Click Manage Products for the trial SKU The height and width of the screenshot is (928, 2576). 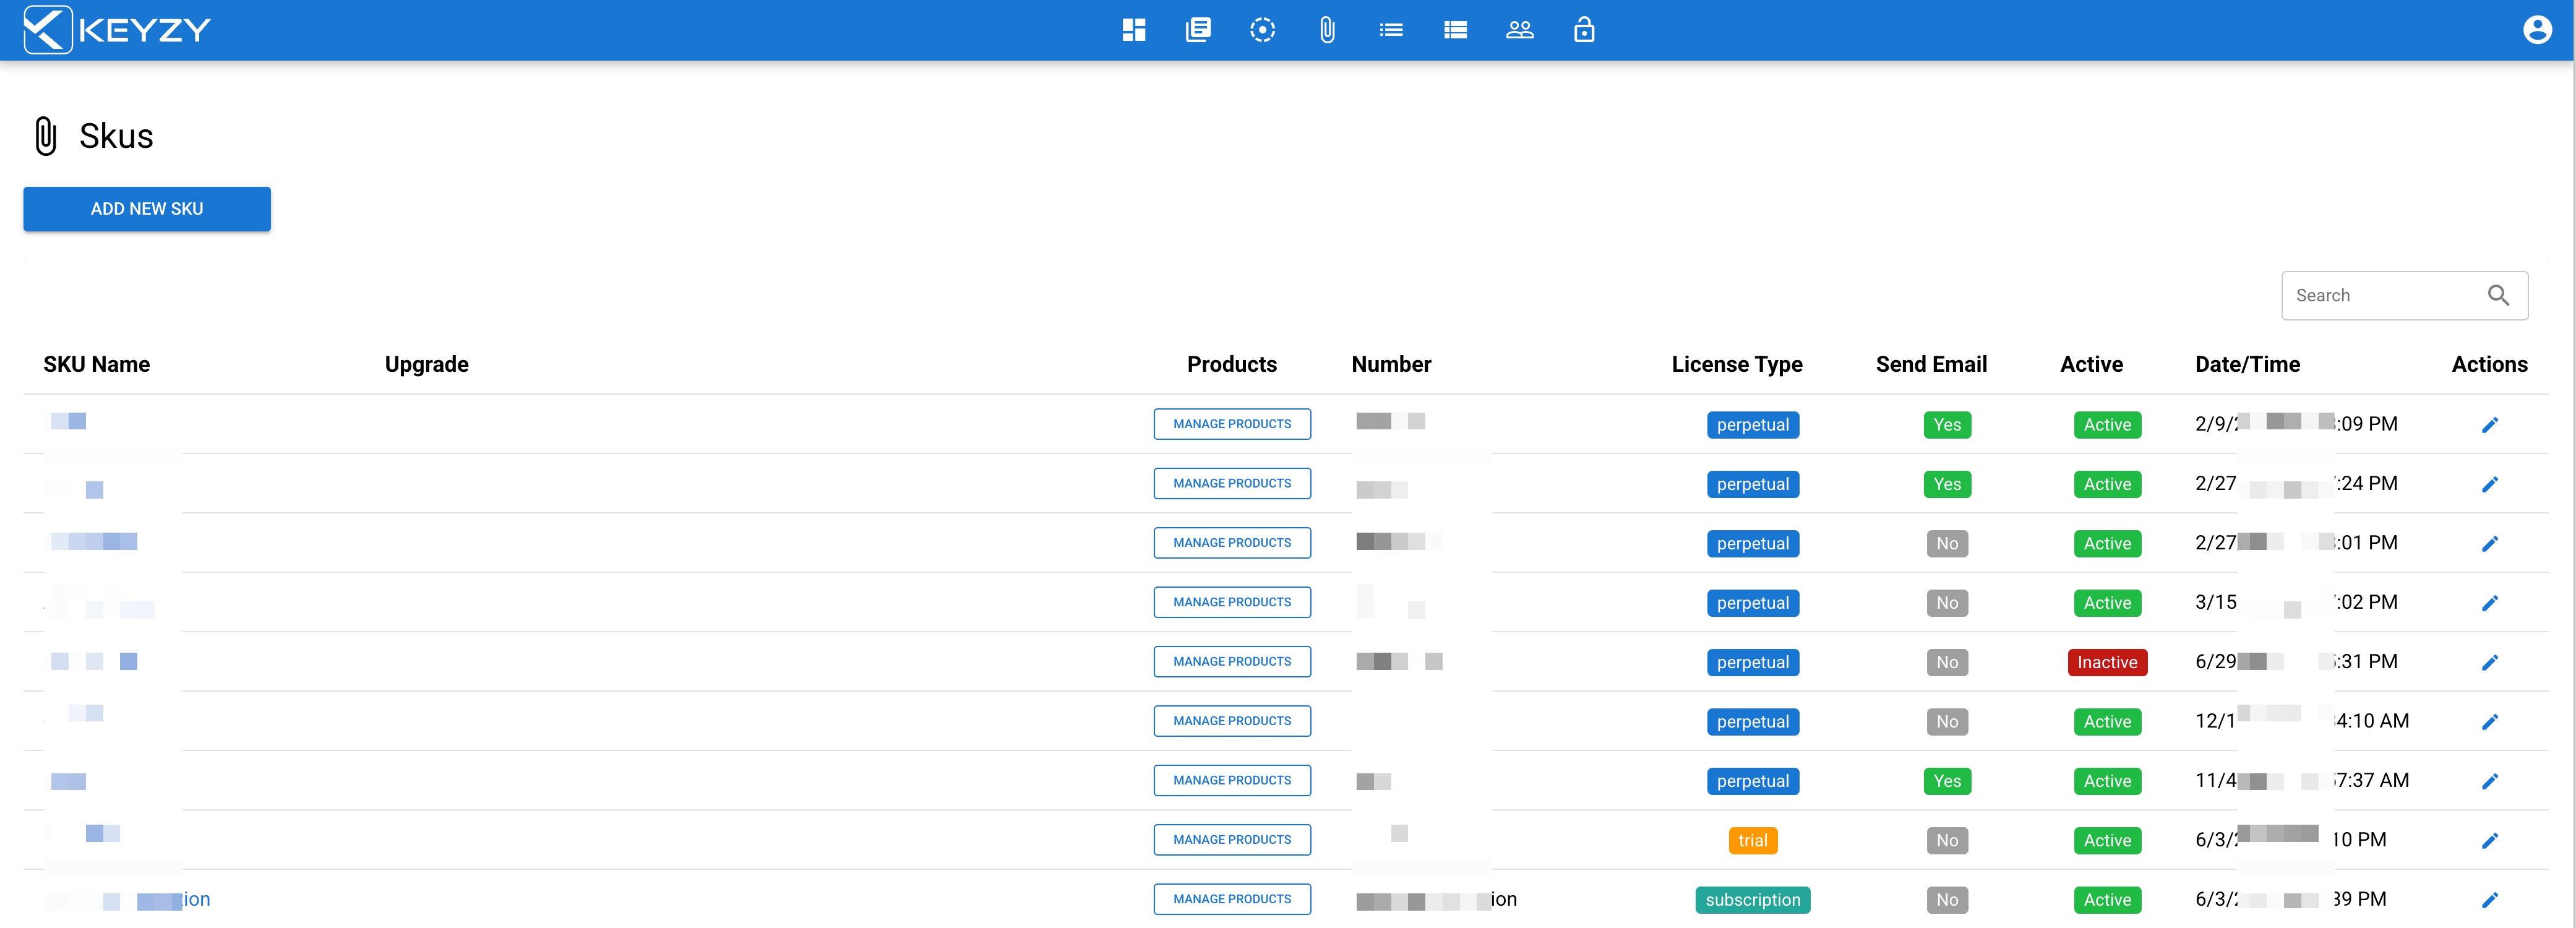tap(1232, 840)
